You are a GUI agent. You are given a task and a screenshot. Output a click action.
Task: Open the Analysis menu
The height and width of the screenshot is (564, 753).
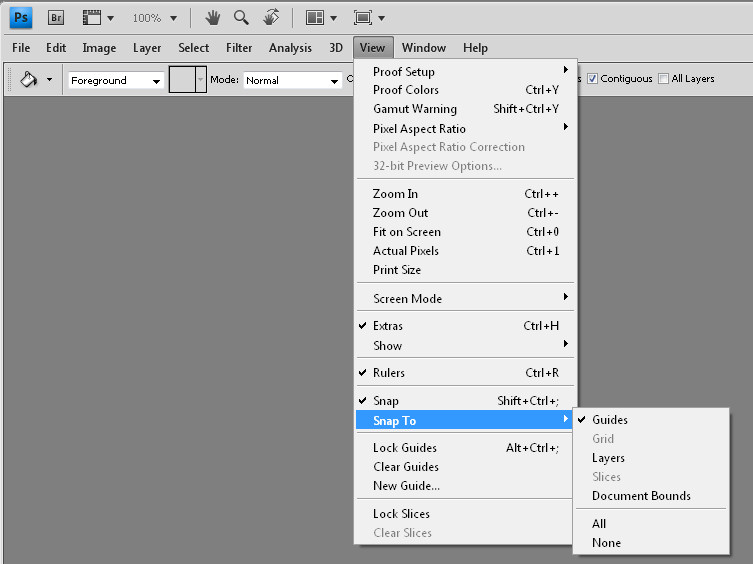click(x=290, y=48)
